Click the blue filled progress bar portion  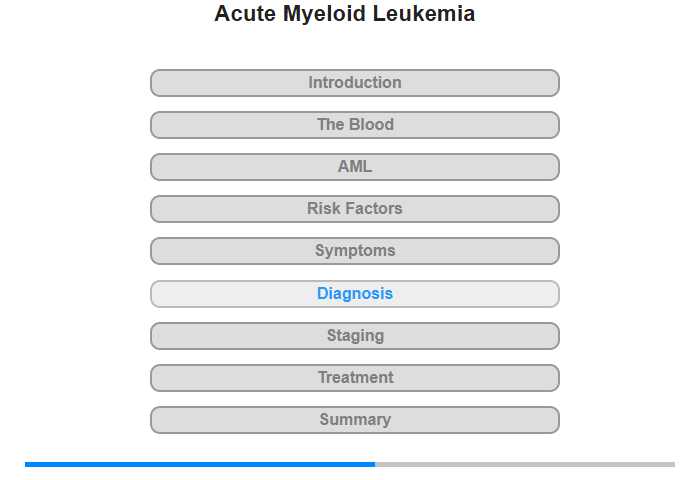(200, 464)
